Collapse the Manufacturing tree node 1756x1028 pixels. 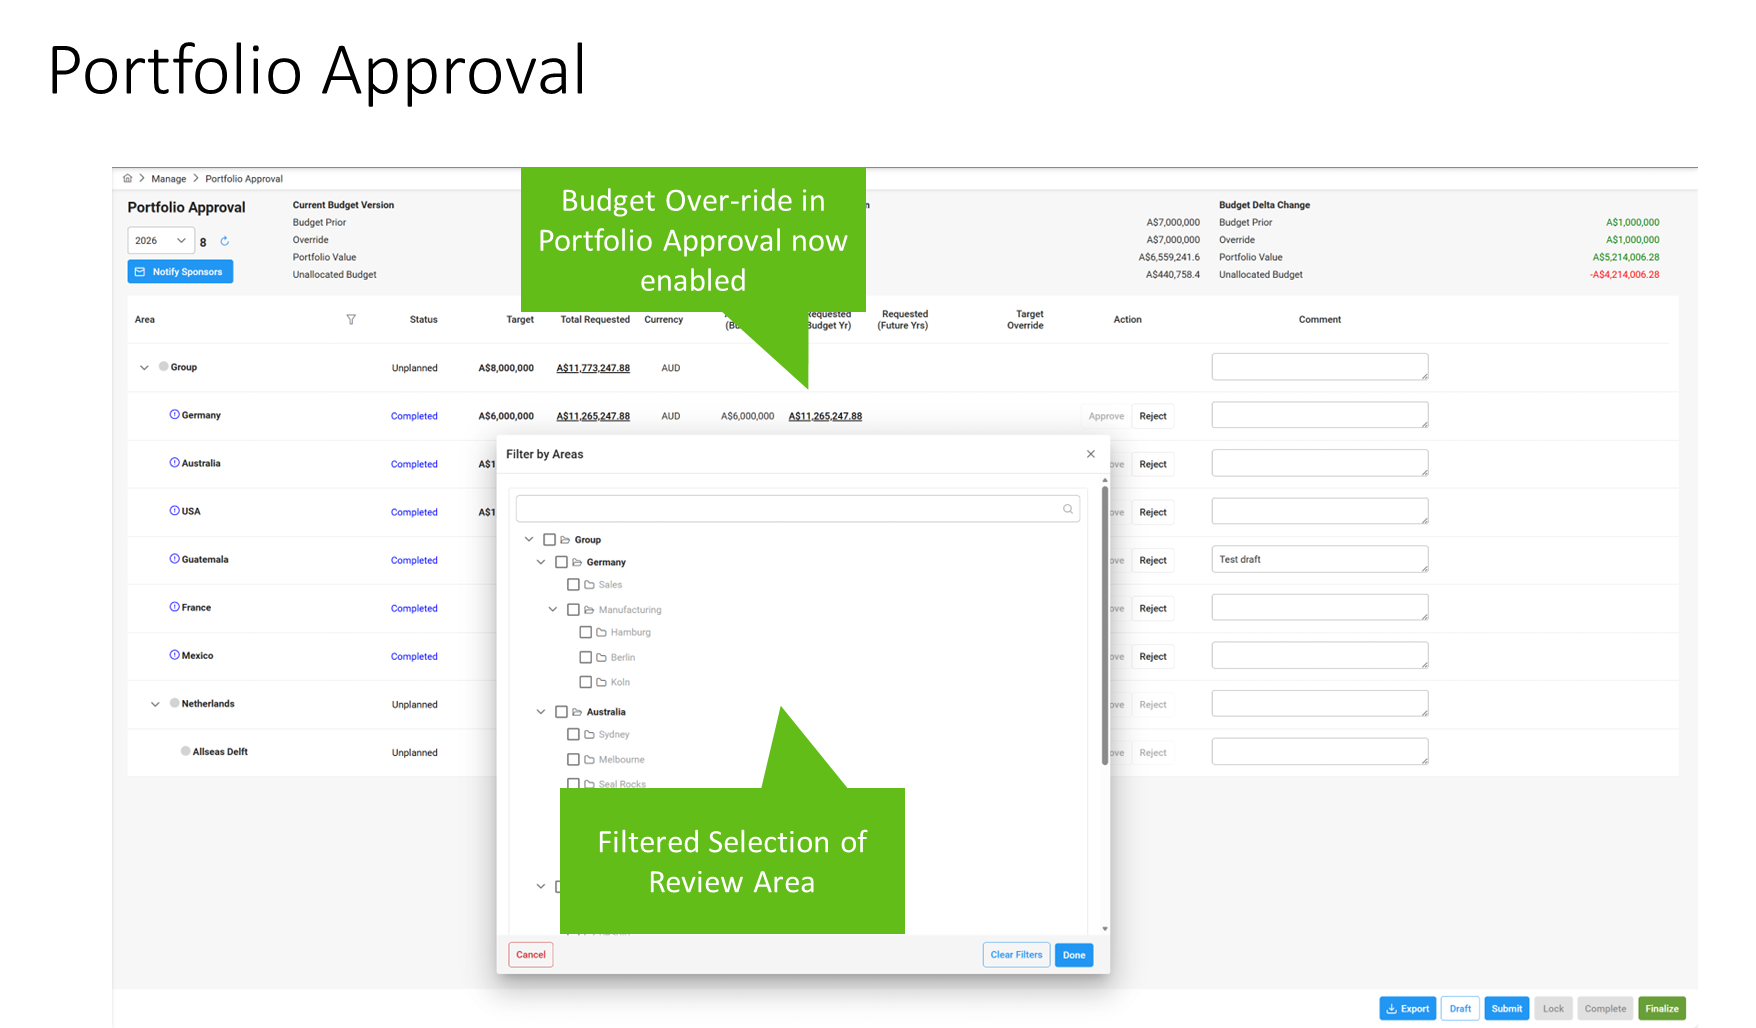click(x=552, y=609)
